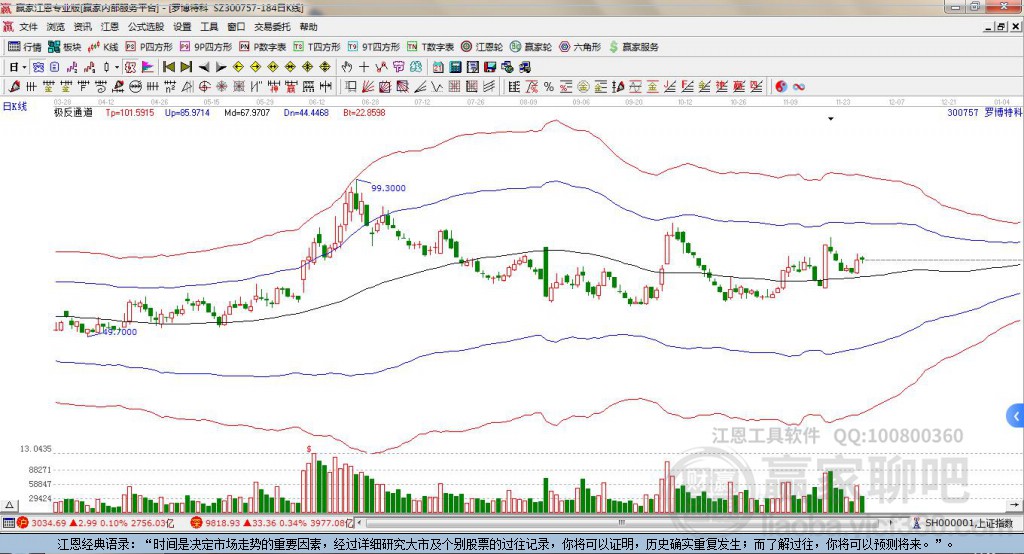Open the 帮助 menu
Viewport: 1024px width, 554px height.
308,27
